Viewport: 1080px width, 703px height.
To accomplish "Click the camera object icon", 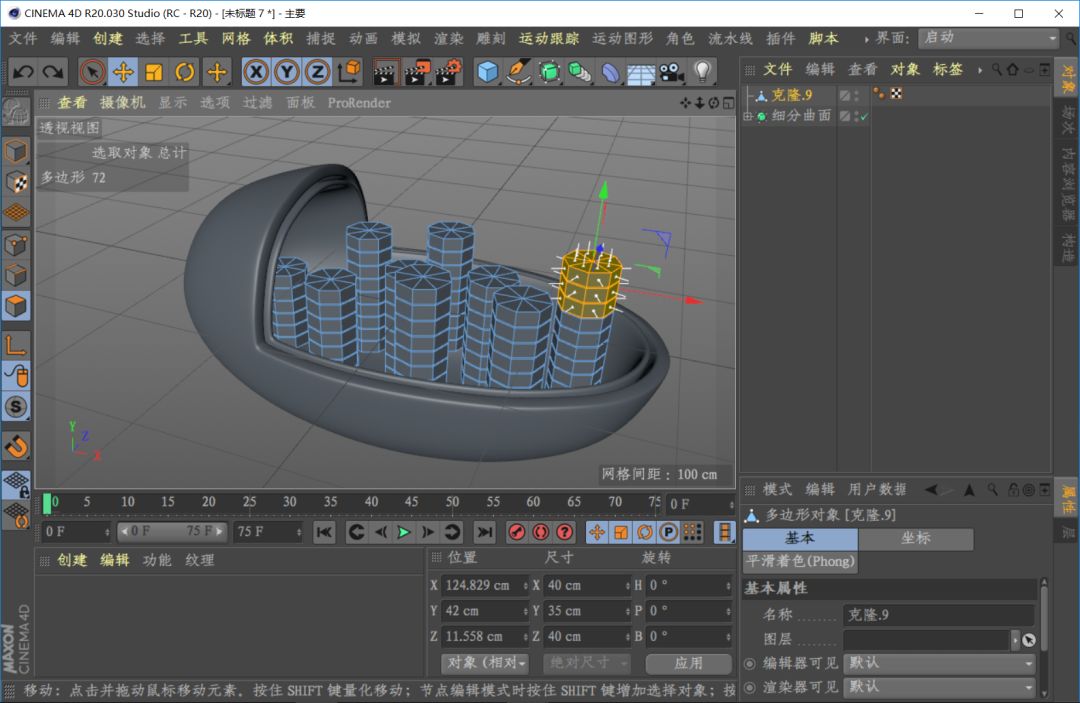I will (671, 72).
